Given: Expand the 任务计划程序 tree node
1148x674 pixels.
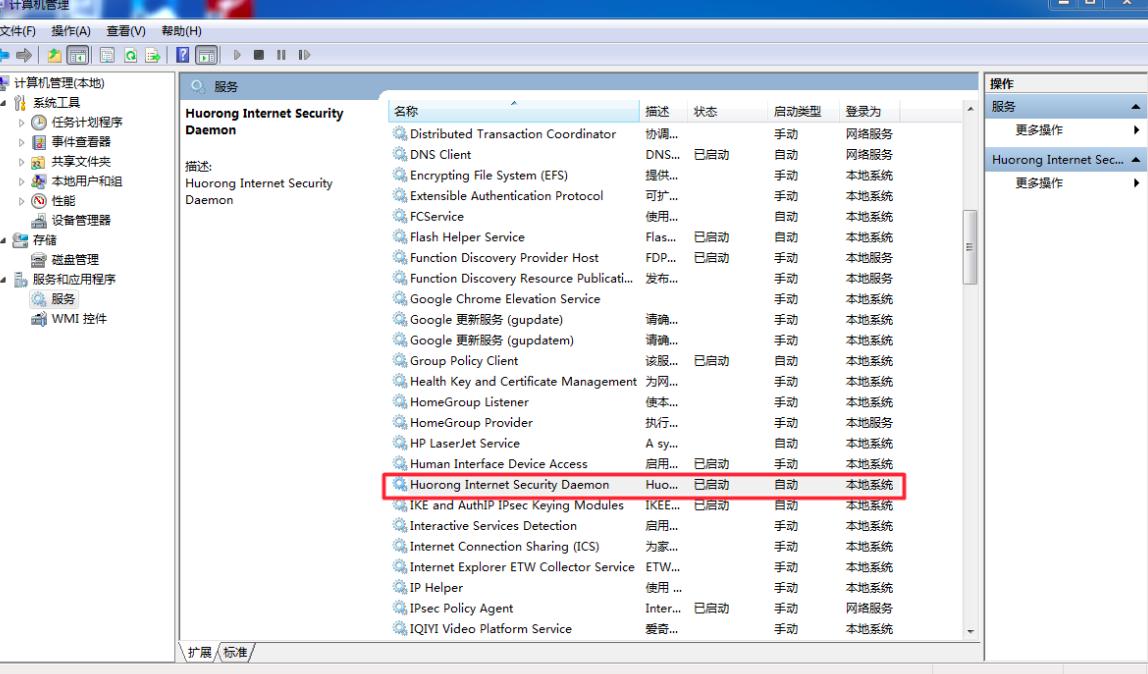Looking at the screenshot, I should 22,122.
